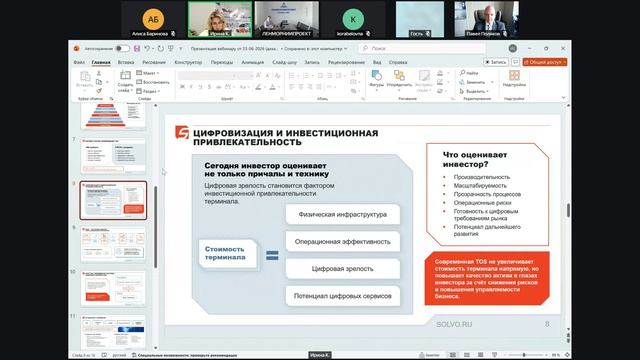640x360 pixels.
Task: Click the orange Общий доступ button
Action: [x=545, y=62]
